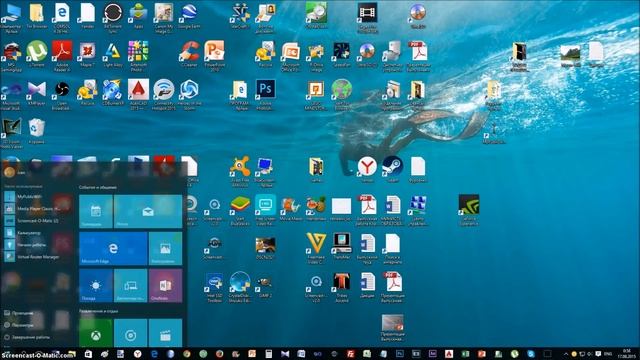
Task: Open the GIMP 2 desktop shortcut
Action: pos(265,286)
